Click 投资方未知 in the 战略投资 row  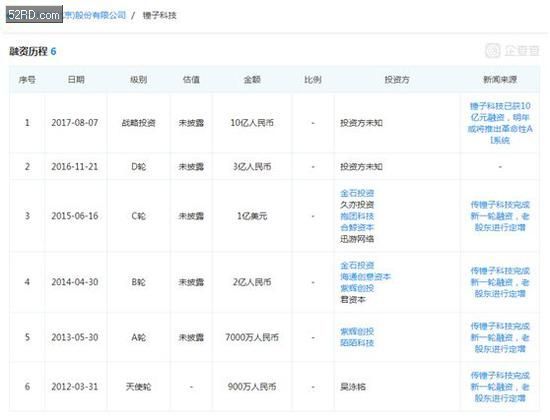coord(361,123)
